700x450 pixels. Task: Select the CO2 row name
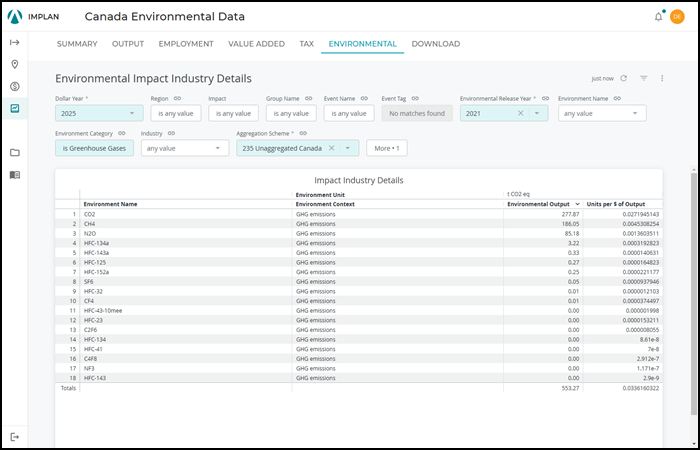tap(90, 214)
